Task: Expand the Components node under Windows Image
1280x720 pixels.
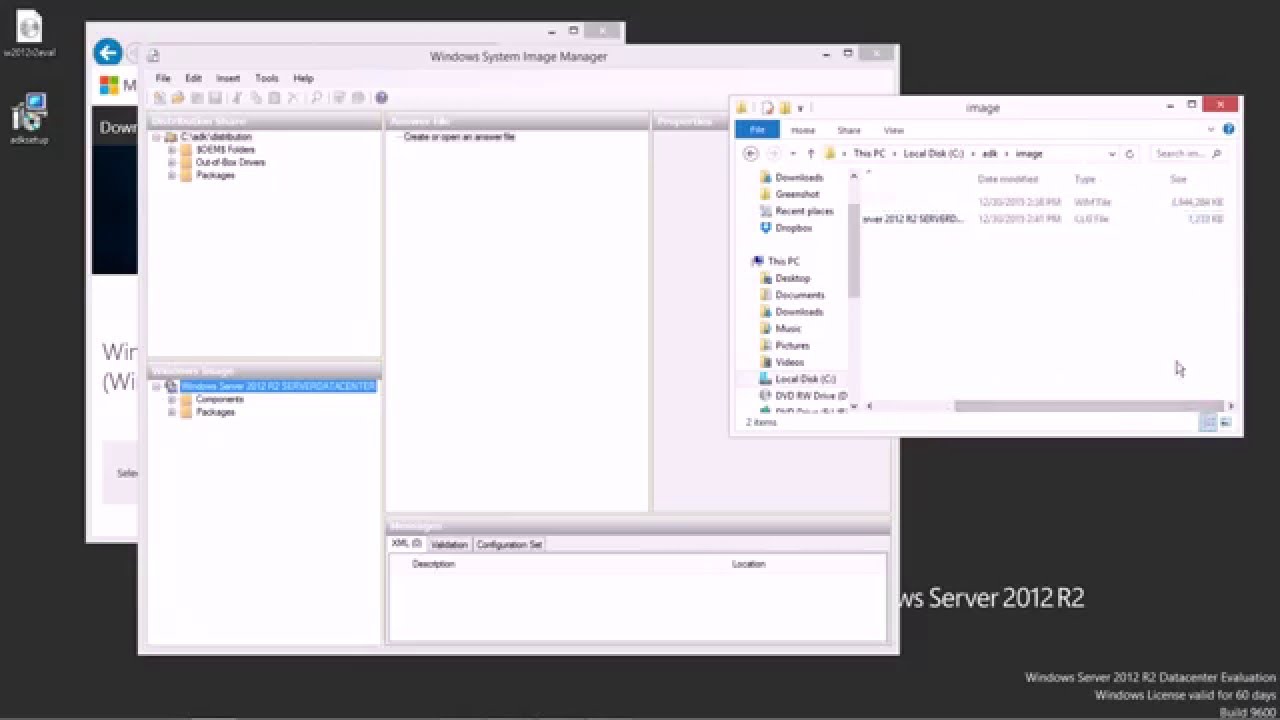Action: (172, 399)
